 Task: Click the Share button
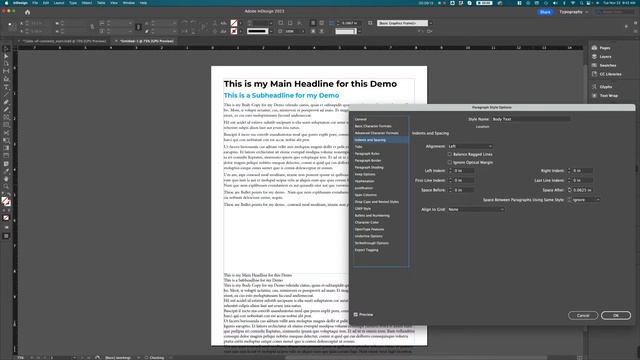click(545, 12)
